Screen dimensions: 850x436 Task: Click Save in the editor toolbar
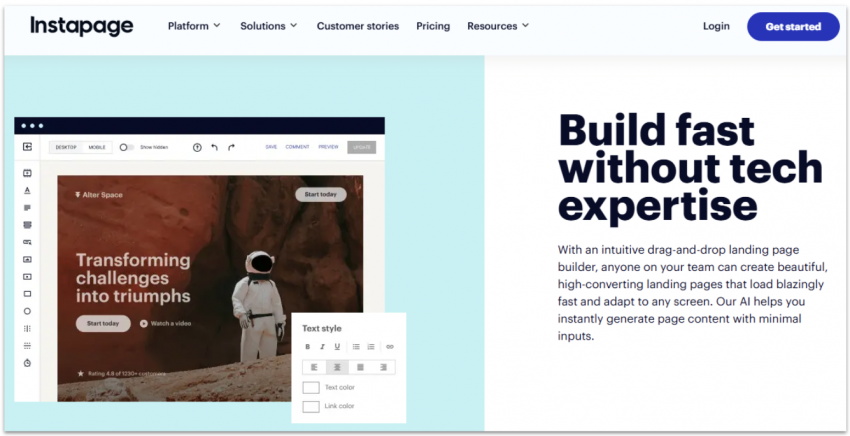(x=271, y=147)
